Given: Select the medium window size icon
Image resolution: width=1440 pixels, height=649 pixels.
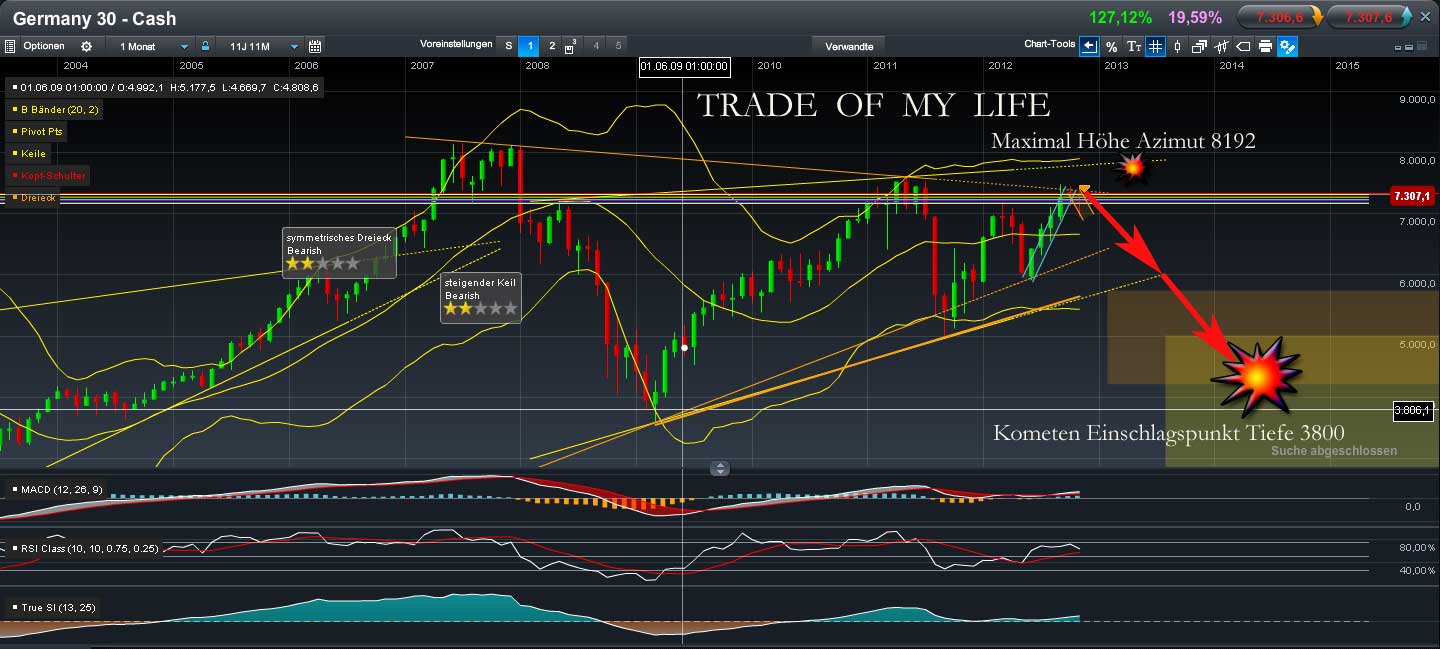Looking at the screenshot, I should 1409,47.
